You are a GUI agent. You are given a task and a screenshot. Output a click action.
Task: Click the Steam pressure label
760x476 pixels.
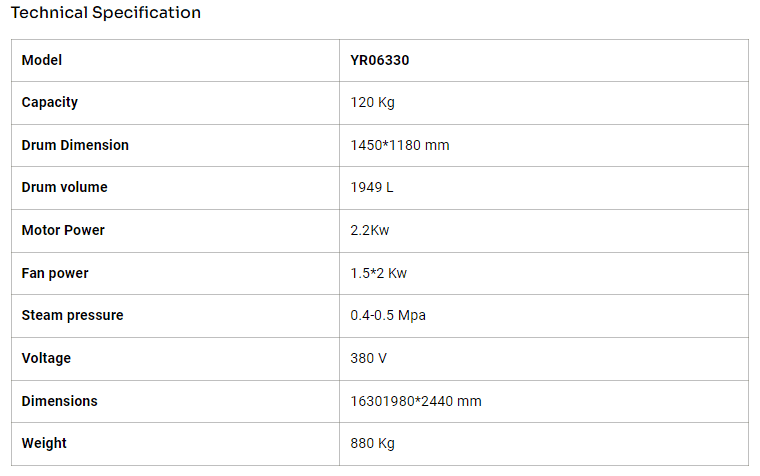[72, 315]
